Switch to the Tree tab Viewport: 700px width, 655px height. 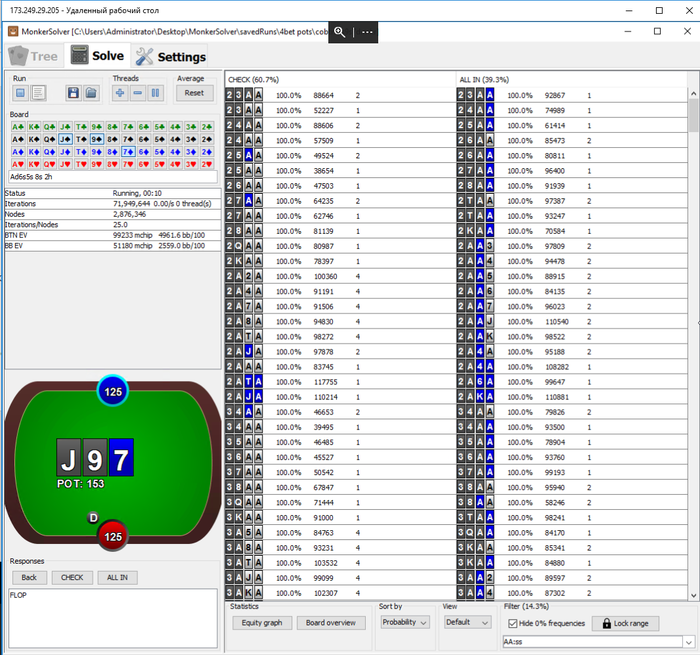coord(34,56)
